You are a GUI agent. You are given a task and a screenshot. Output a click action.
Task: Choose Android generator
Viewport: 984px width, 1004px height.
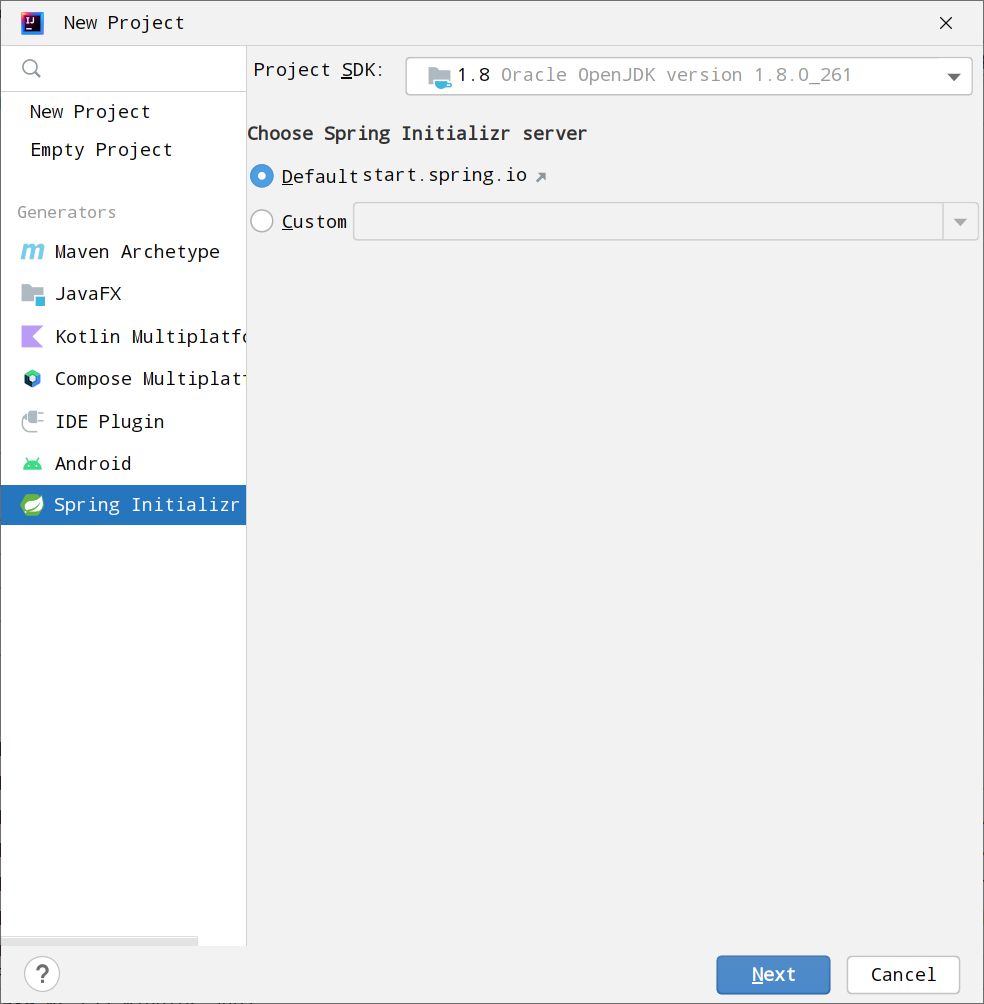click(x=124, y=464)
